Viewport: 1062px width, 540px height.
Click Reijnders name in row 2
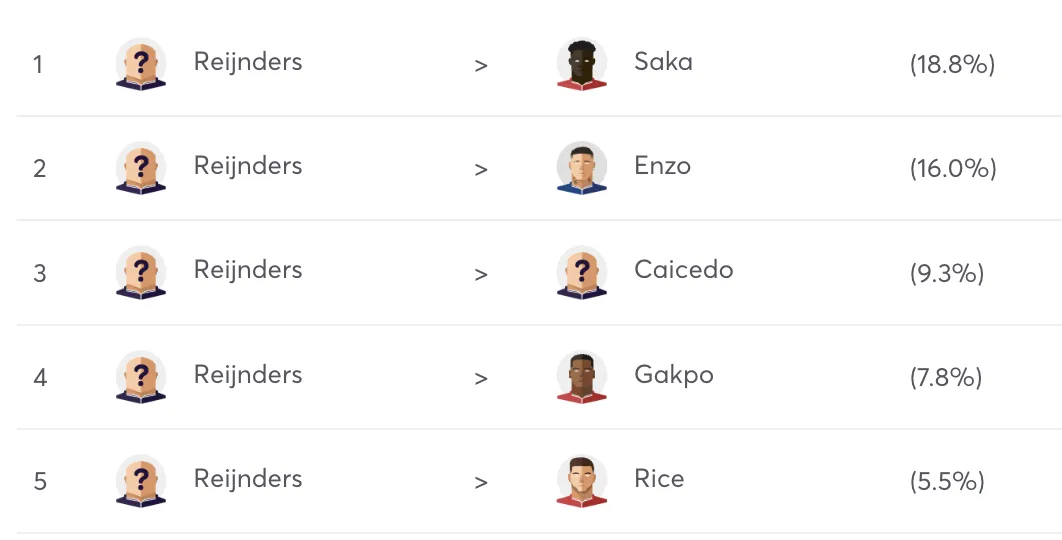tap(248, 166)
